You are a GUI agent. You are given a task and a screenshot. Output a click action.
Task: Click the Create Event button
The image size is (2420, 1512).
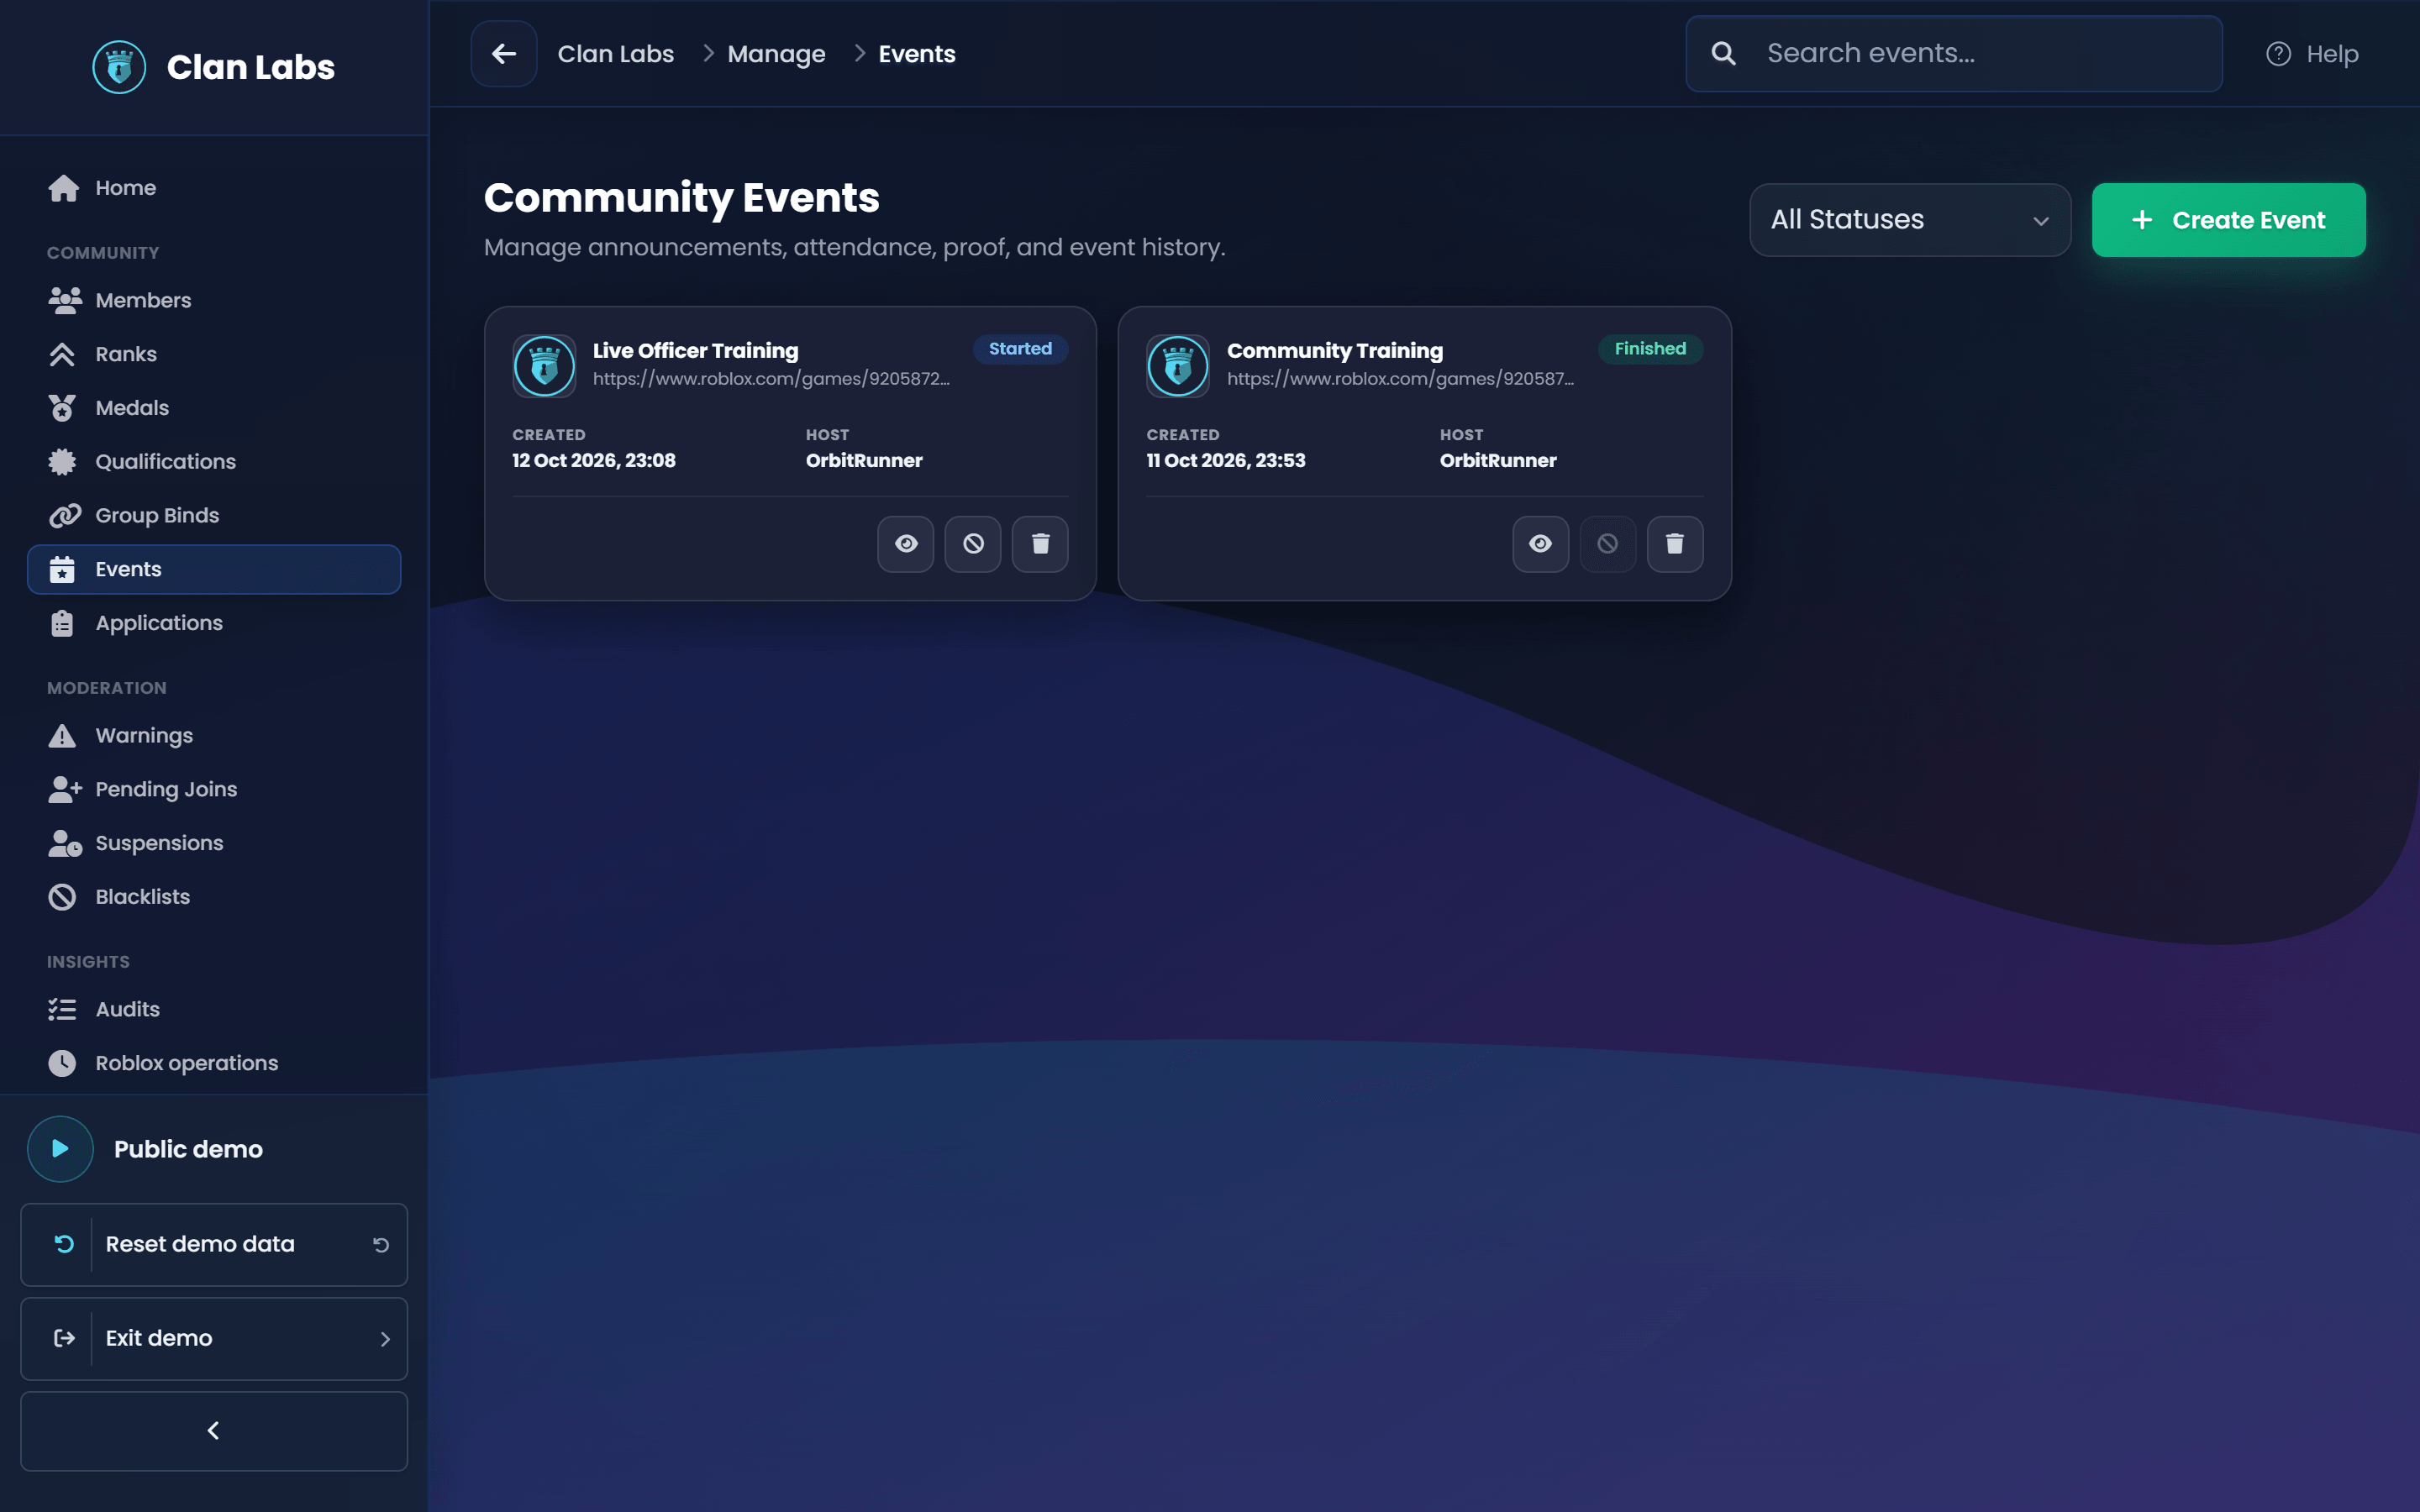tap(2228, 220)
